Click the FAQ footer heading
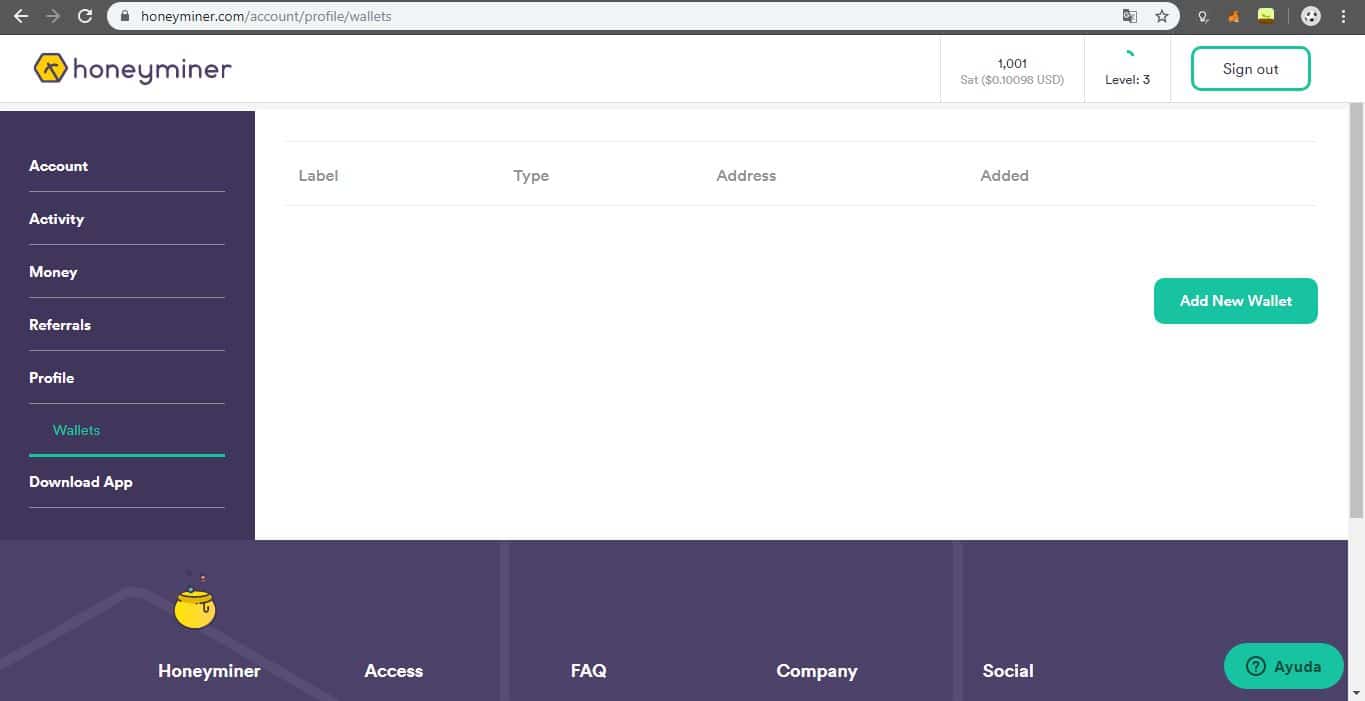The image size is (1365, 701). [x=588, y=671]
